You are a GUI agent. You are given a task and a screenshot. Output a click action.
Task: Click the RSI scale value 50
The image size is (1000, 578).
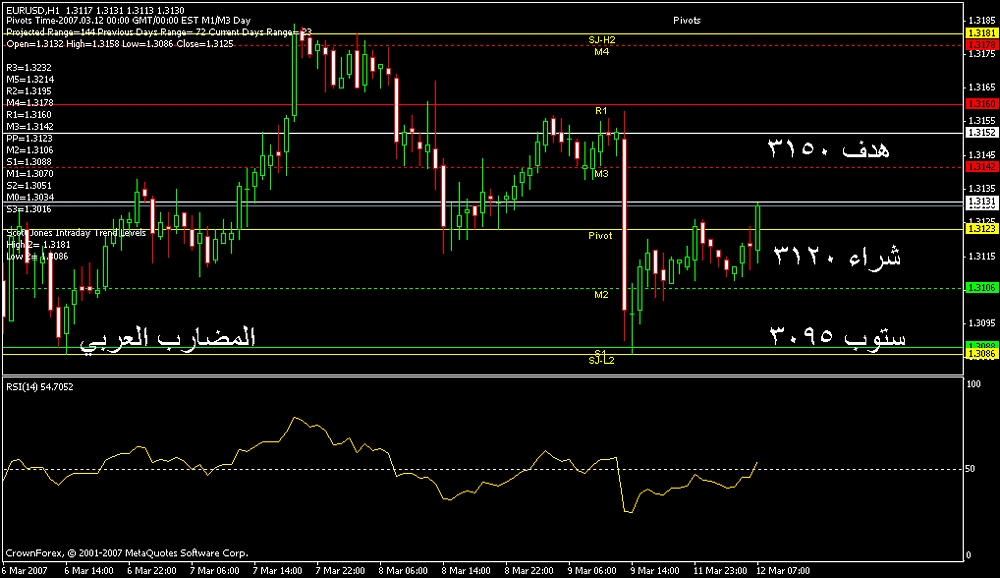coord(971,469)
